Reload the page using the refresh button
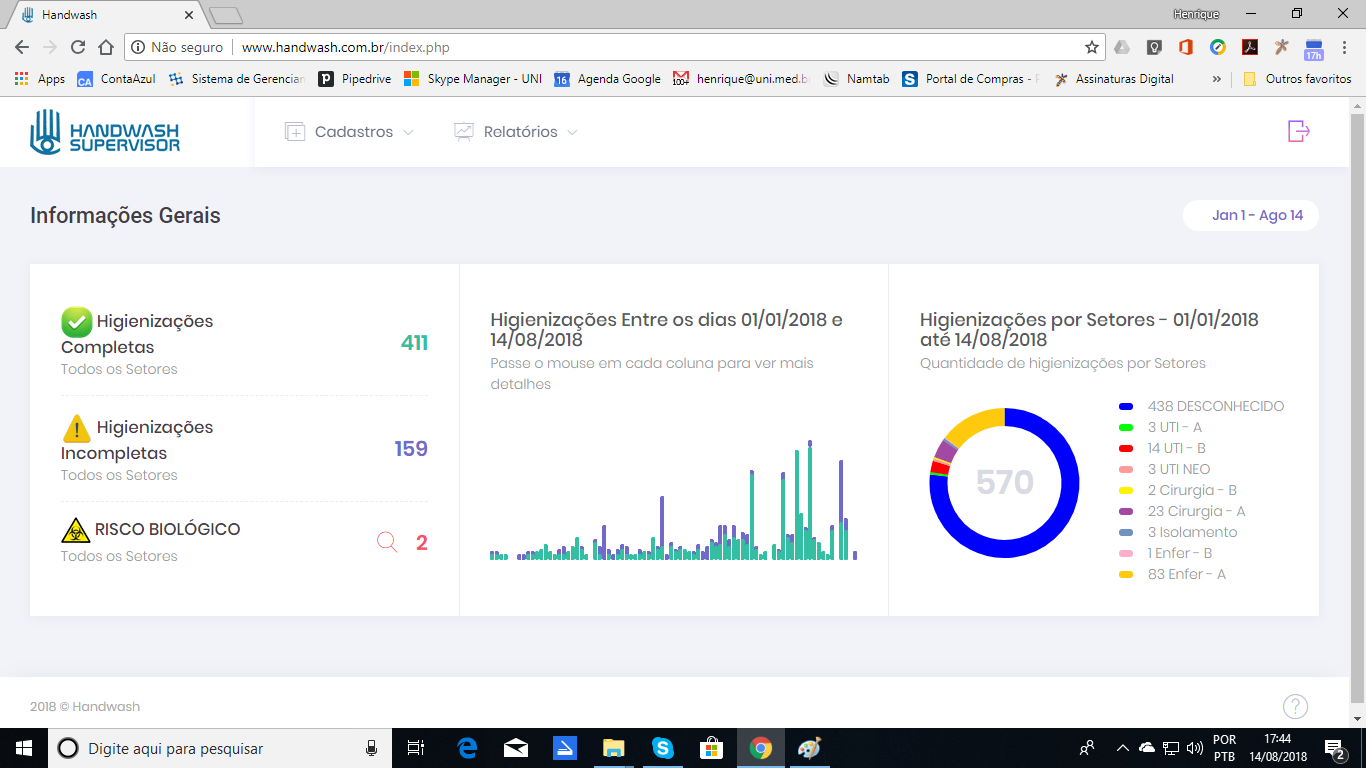This screenshot has height=768, width=1366. click(x=78, y=47)
